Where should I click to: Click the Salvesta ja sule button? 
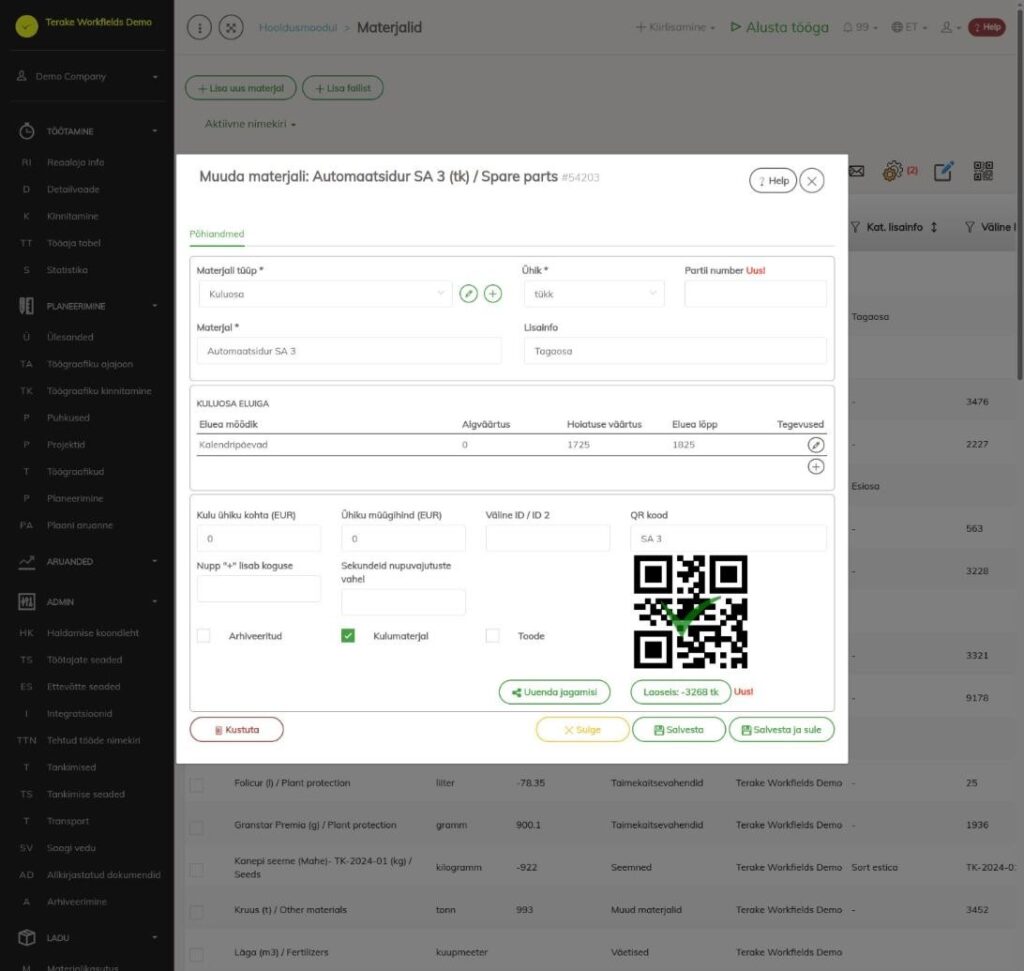click(x=781, y=730)
